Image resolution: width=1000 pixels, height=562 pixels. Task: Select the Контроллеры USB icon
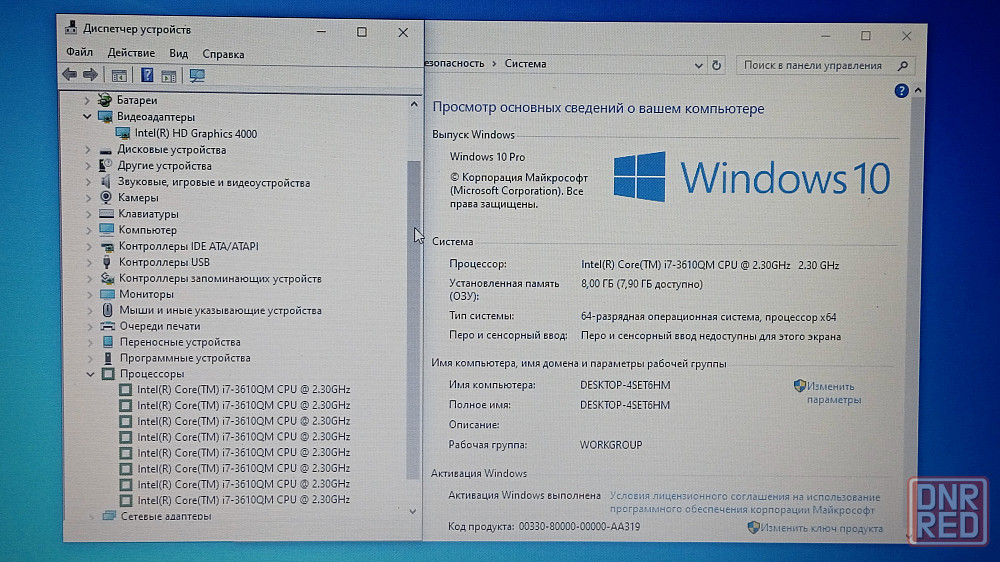(x=107, y=262)
